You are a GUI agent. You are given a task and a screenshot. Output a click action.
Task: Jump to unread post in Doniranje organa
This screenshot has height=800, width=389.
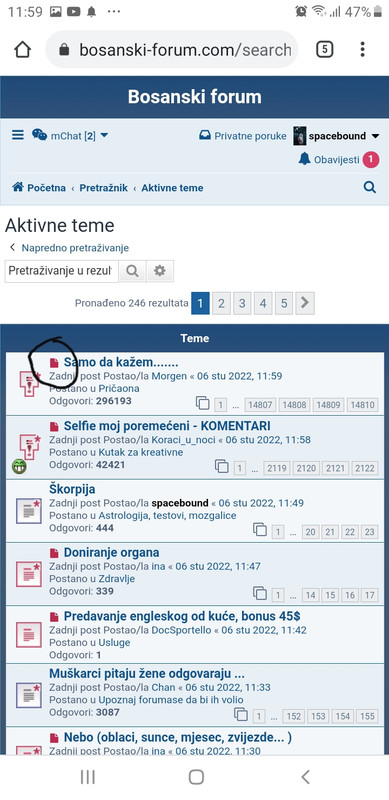54,553
